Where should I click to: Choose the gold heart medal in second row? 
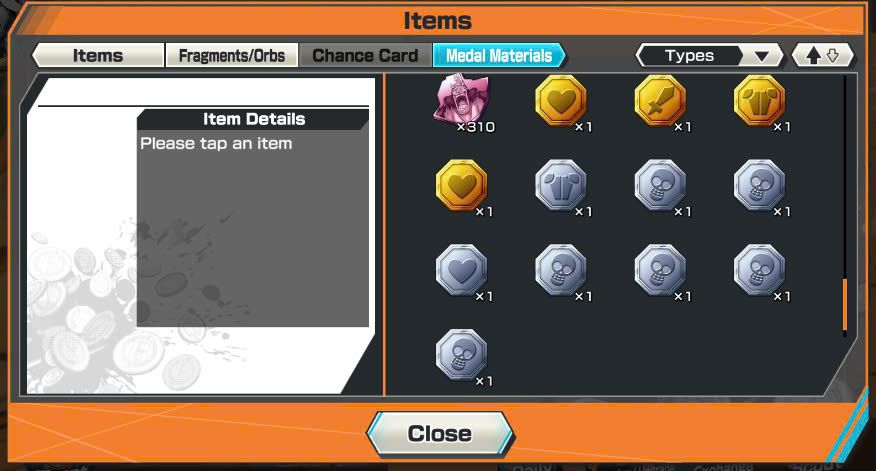[x=461, y=185]
